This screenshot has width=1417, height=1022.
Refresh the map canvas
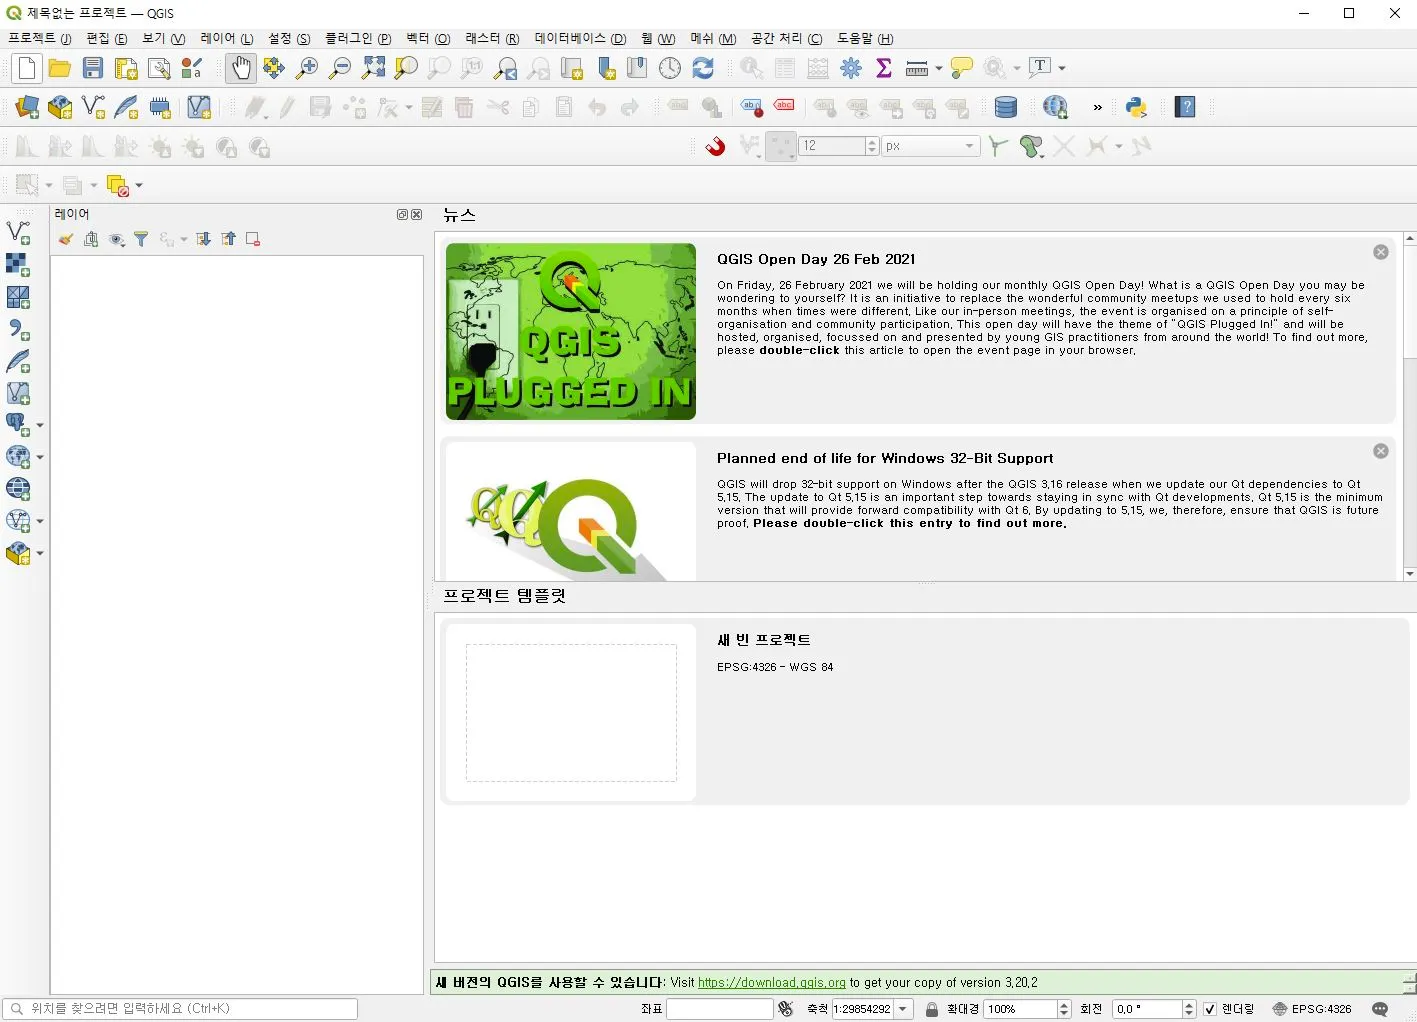[x=703, y=68]
